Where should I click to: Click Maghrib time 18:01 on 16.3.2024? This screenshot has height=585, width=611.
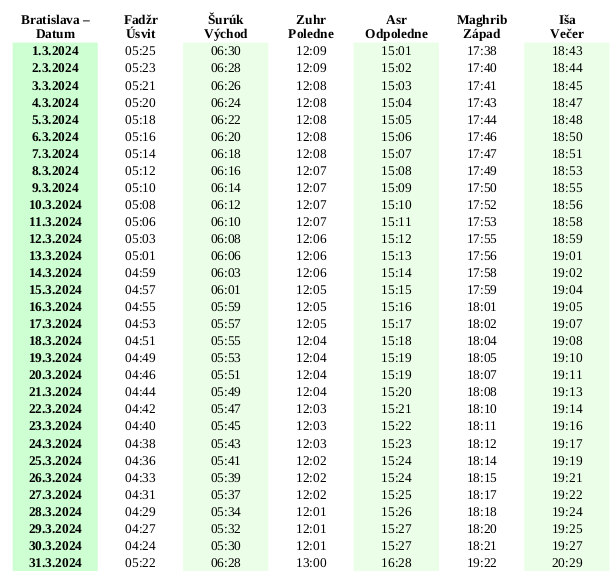[482, 307]
